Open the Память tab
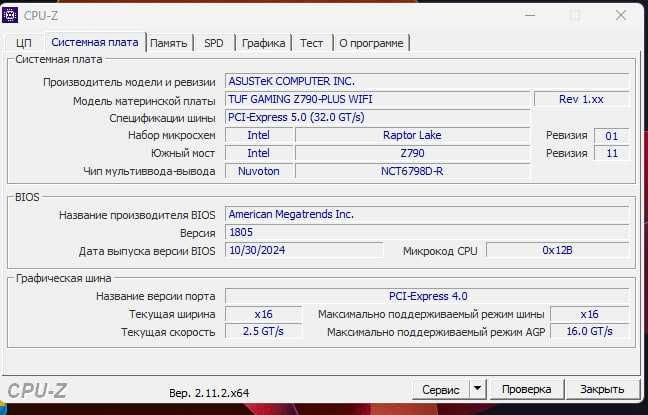Viewport: 648px width, 415px height. [169, 43]
